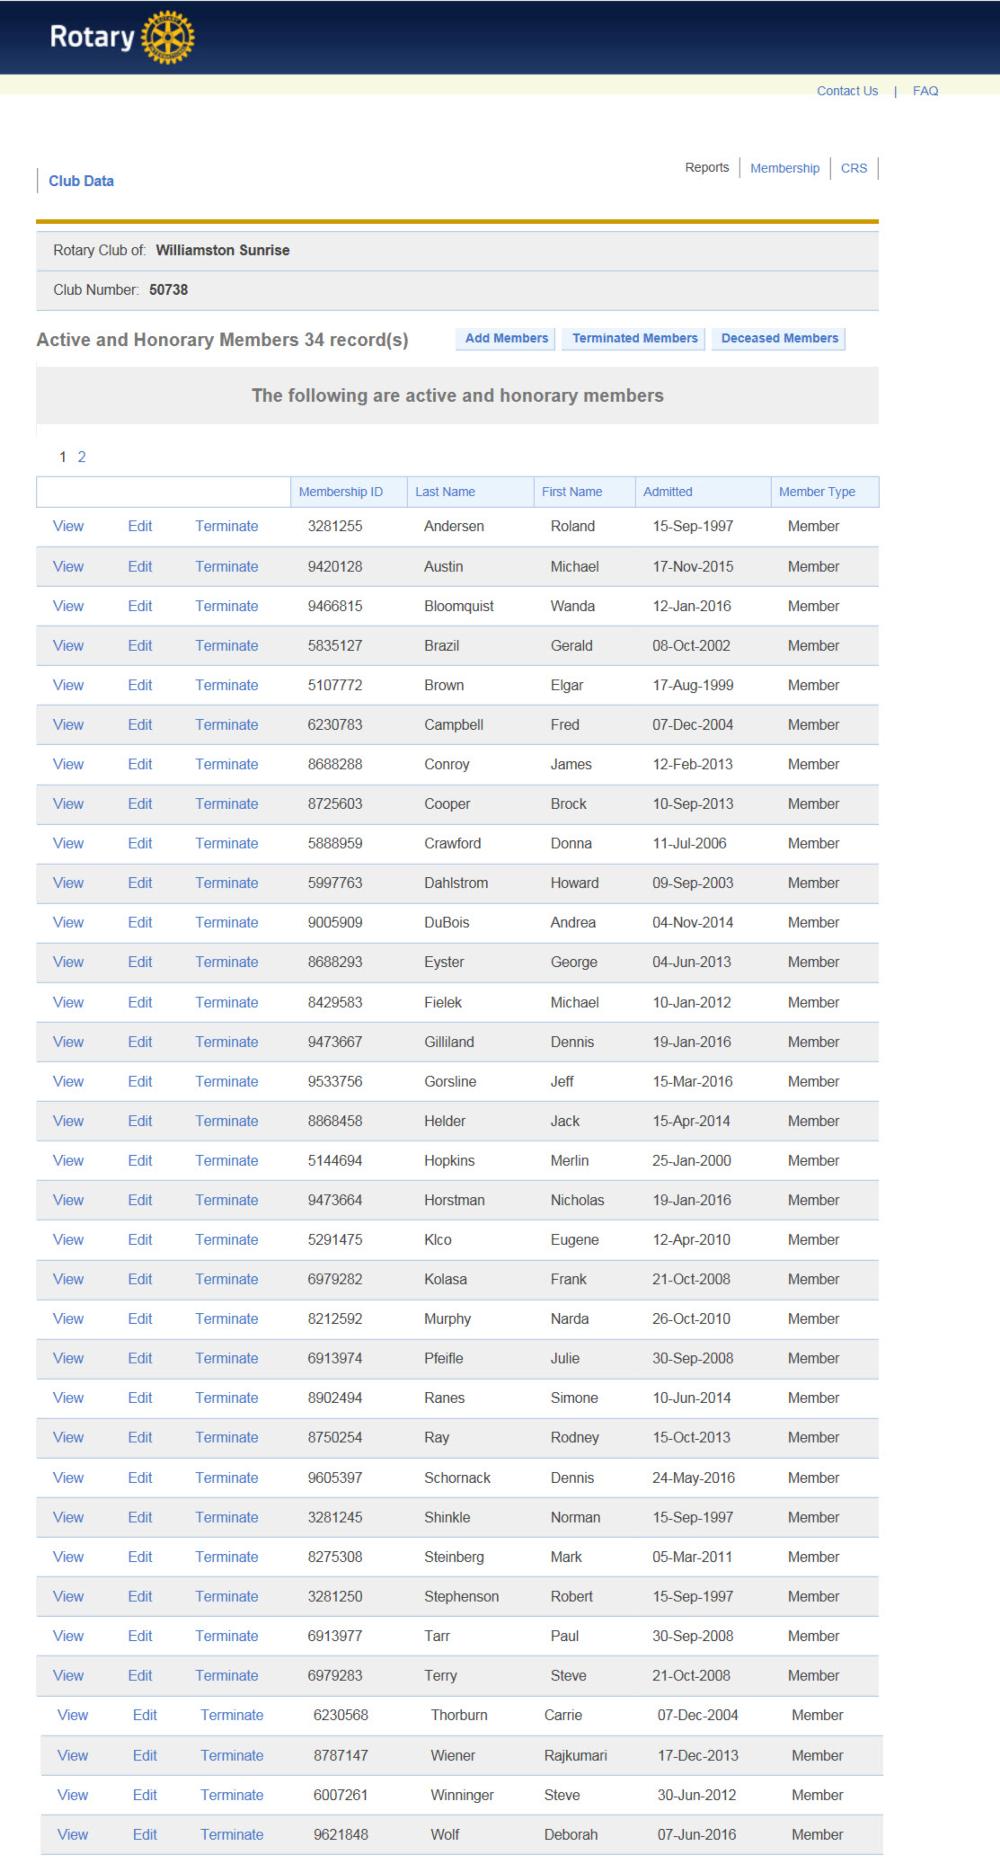Viewport: 1000px width, 1872px height.
Task: Terminate Jeff Gorsline's membership
Action: [227, 1081]
